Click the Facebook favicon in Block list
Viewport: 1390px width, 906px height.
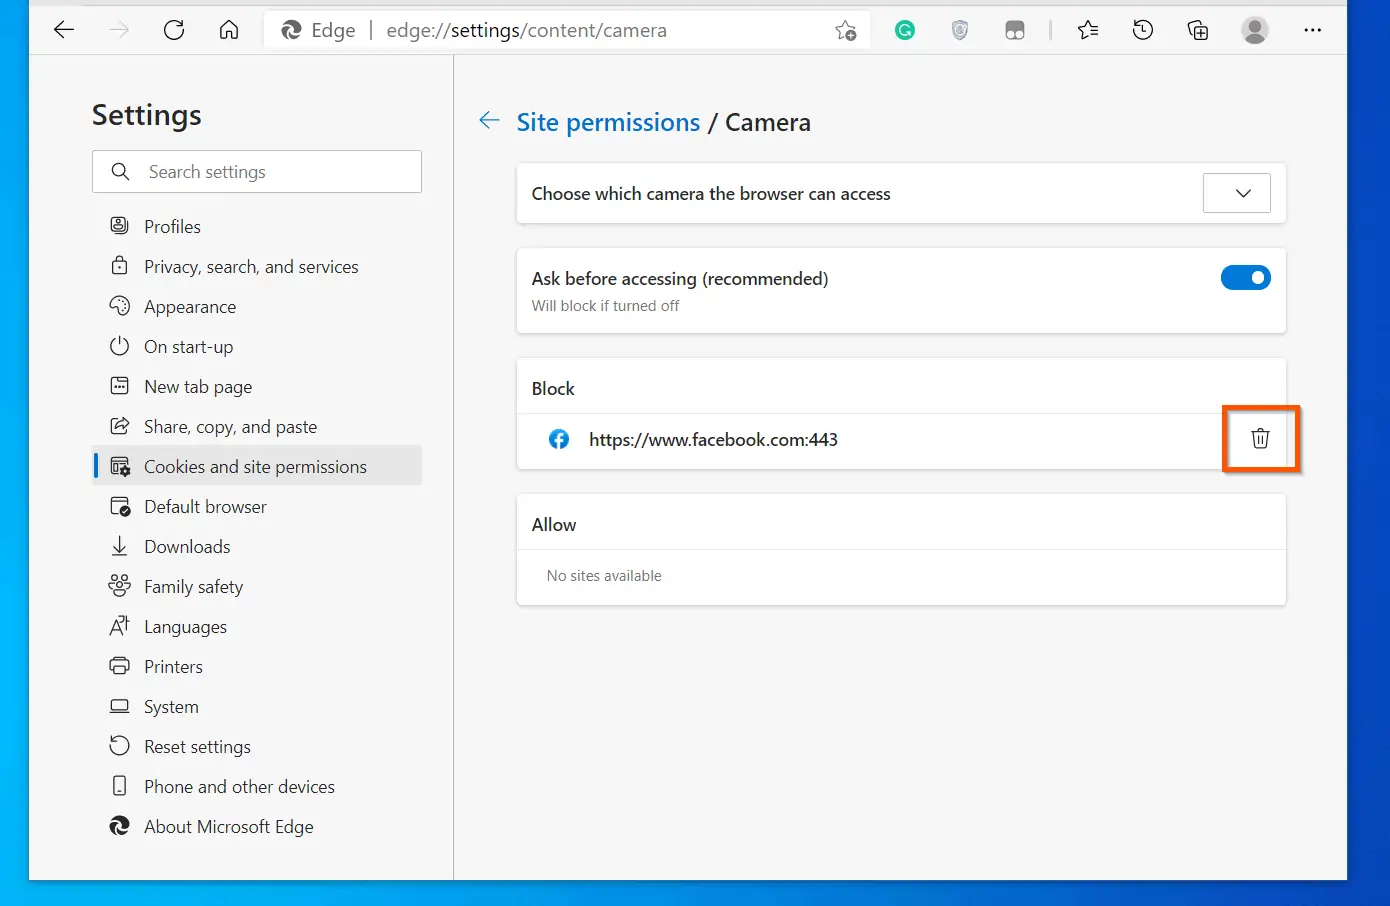tap(559, 439)
